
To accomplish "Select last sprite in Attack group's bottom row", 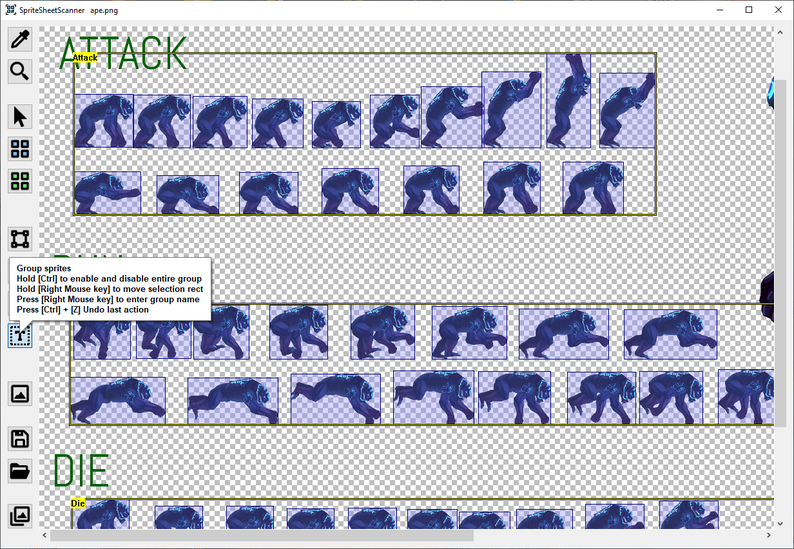I will pos(593,188).
